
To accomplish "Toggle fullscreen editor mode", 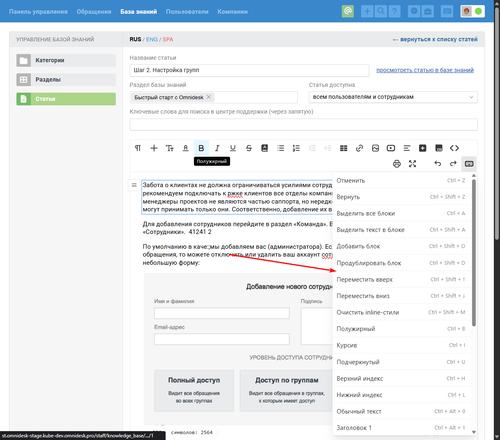I will pyautogui.click(x=412, y=164).
